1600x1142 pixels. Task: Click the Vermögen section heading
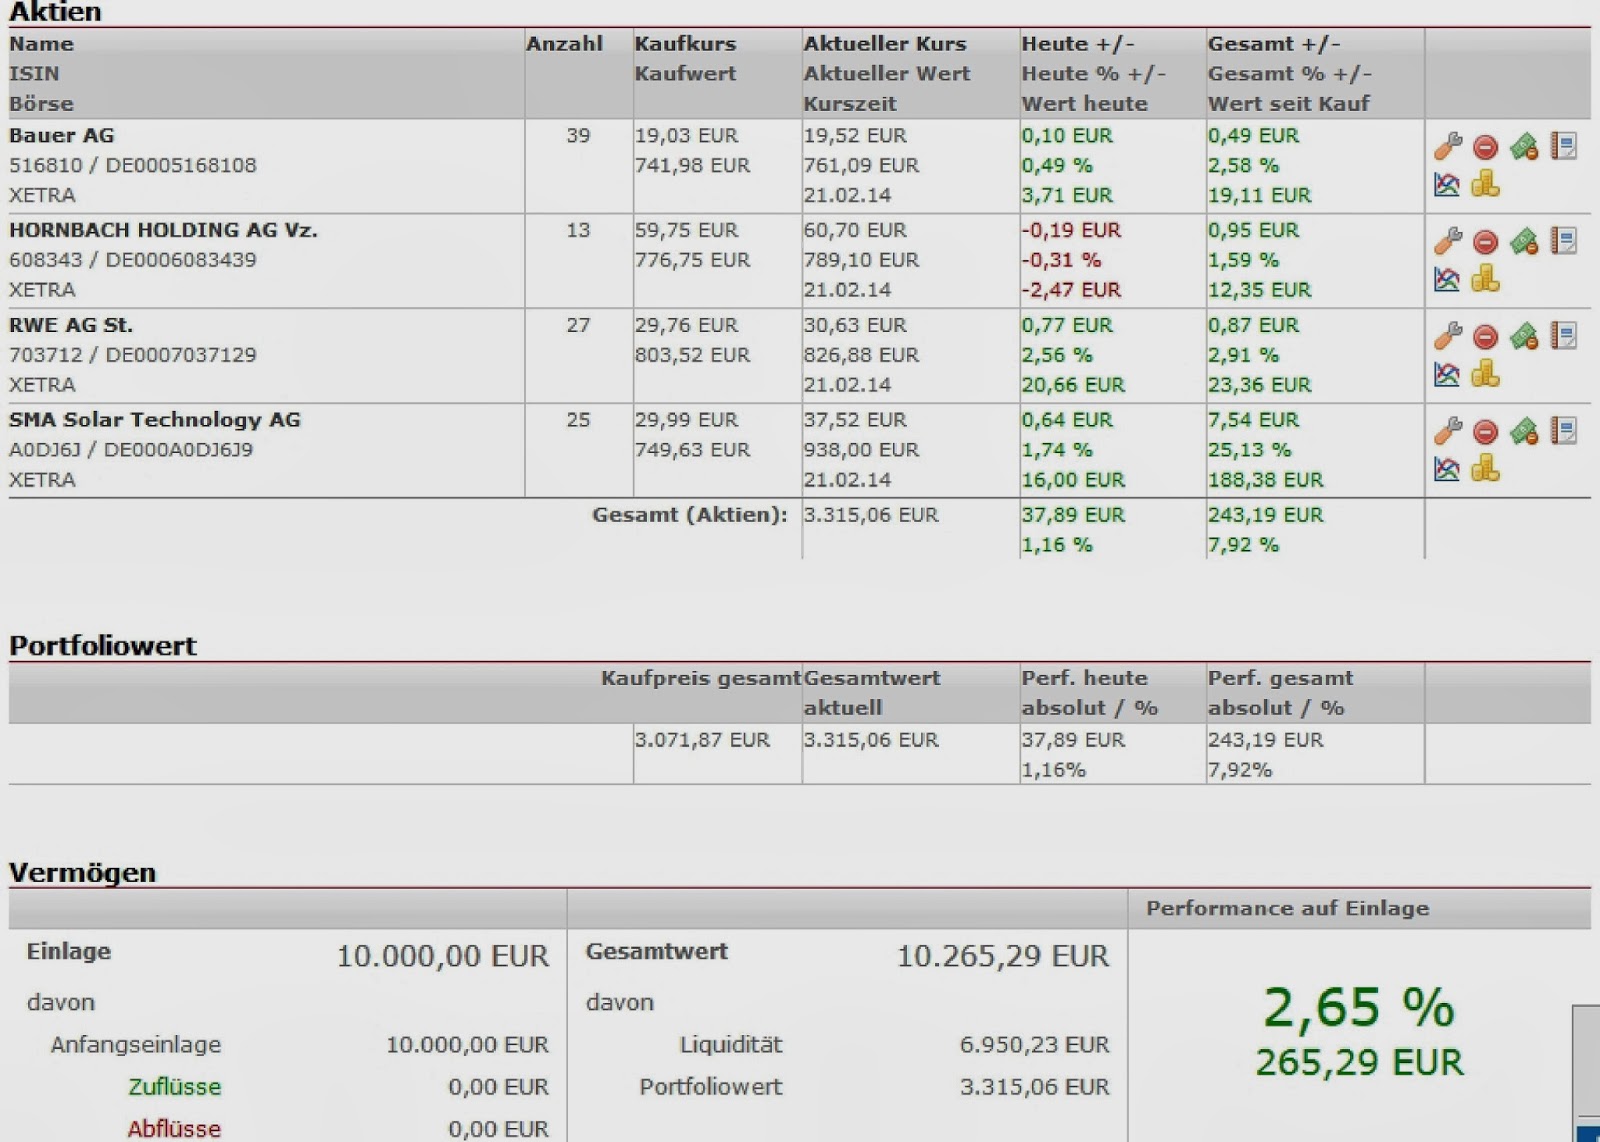point(82,873)
